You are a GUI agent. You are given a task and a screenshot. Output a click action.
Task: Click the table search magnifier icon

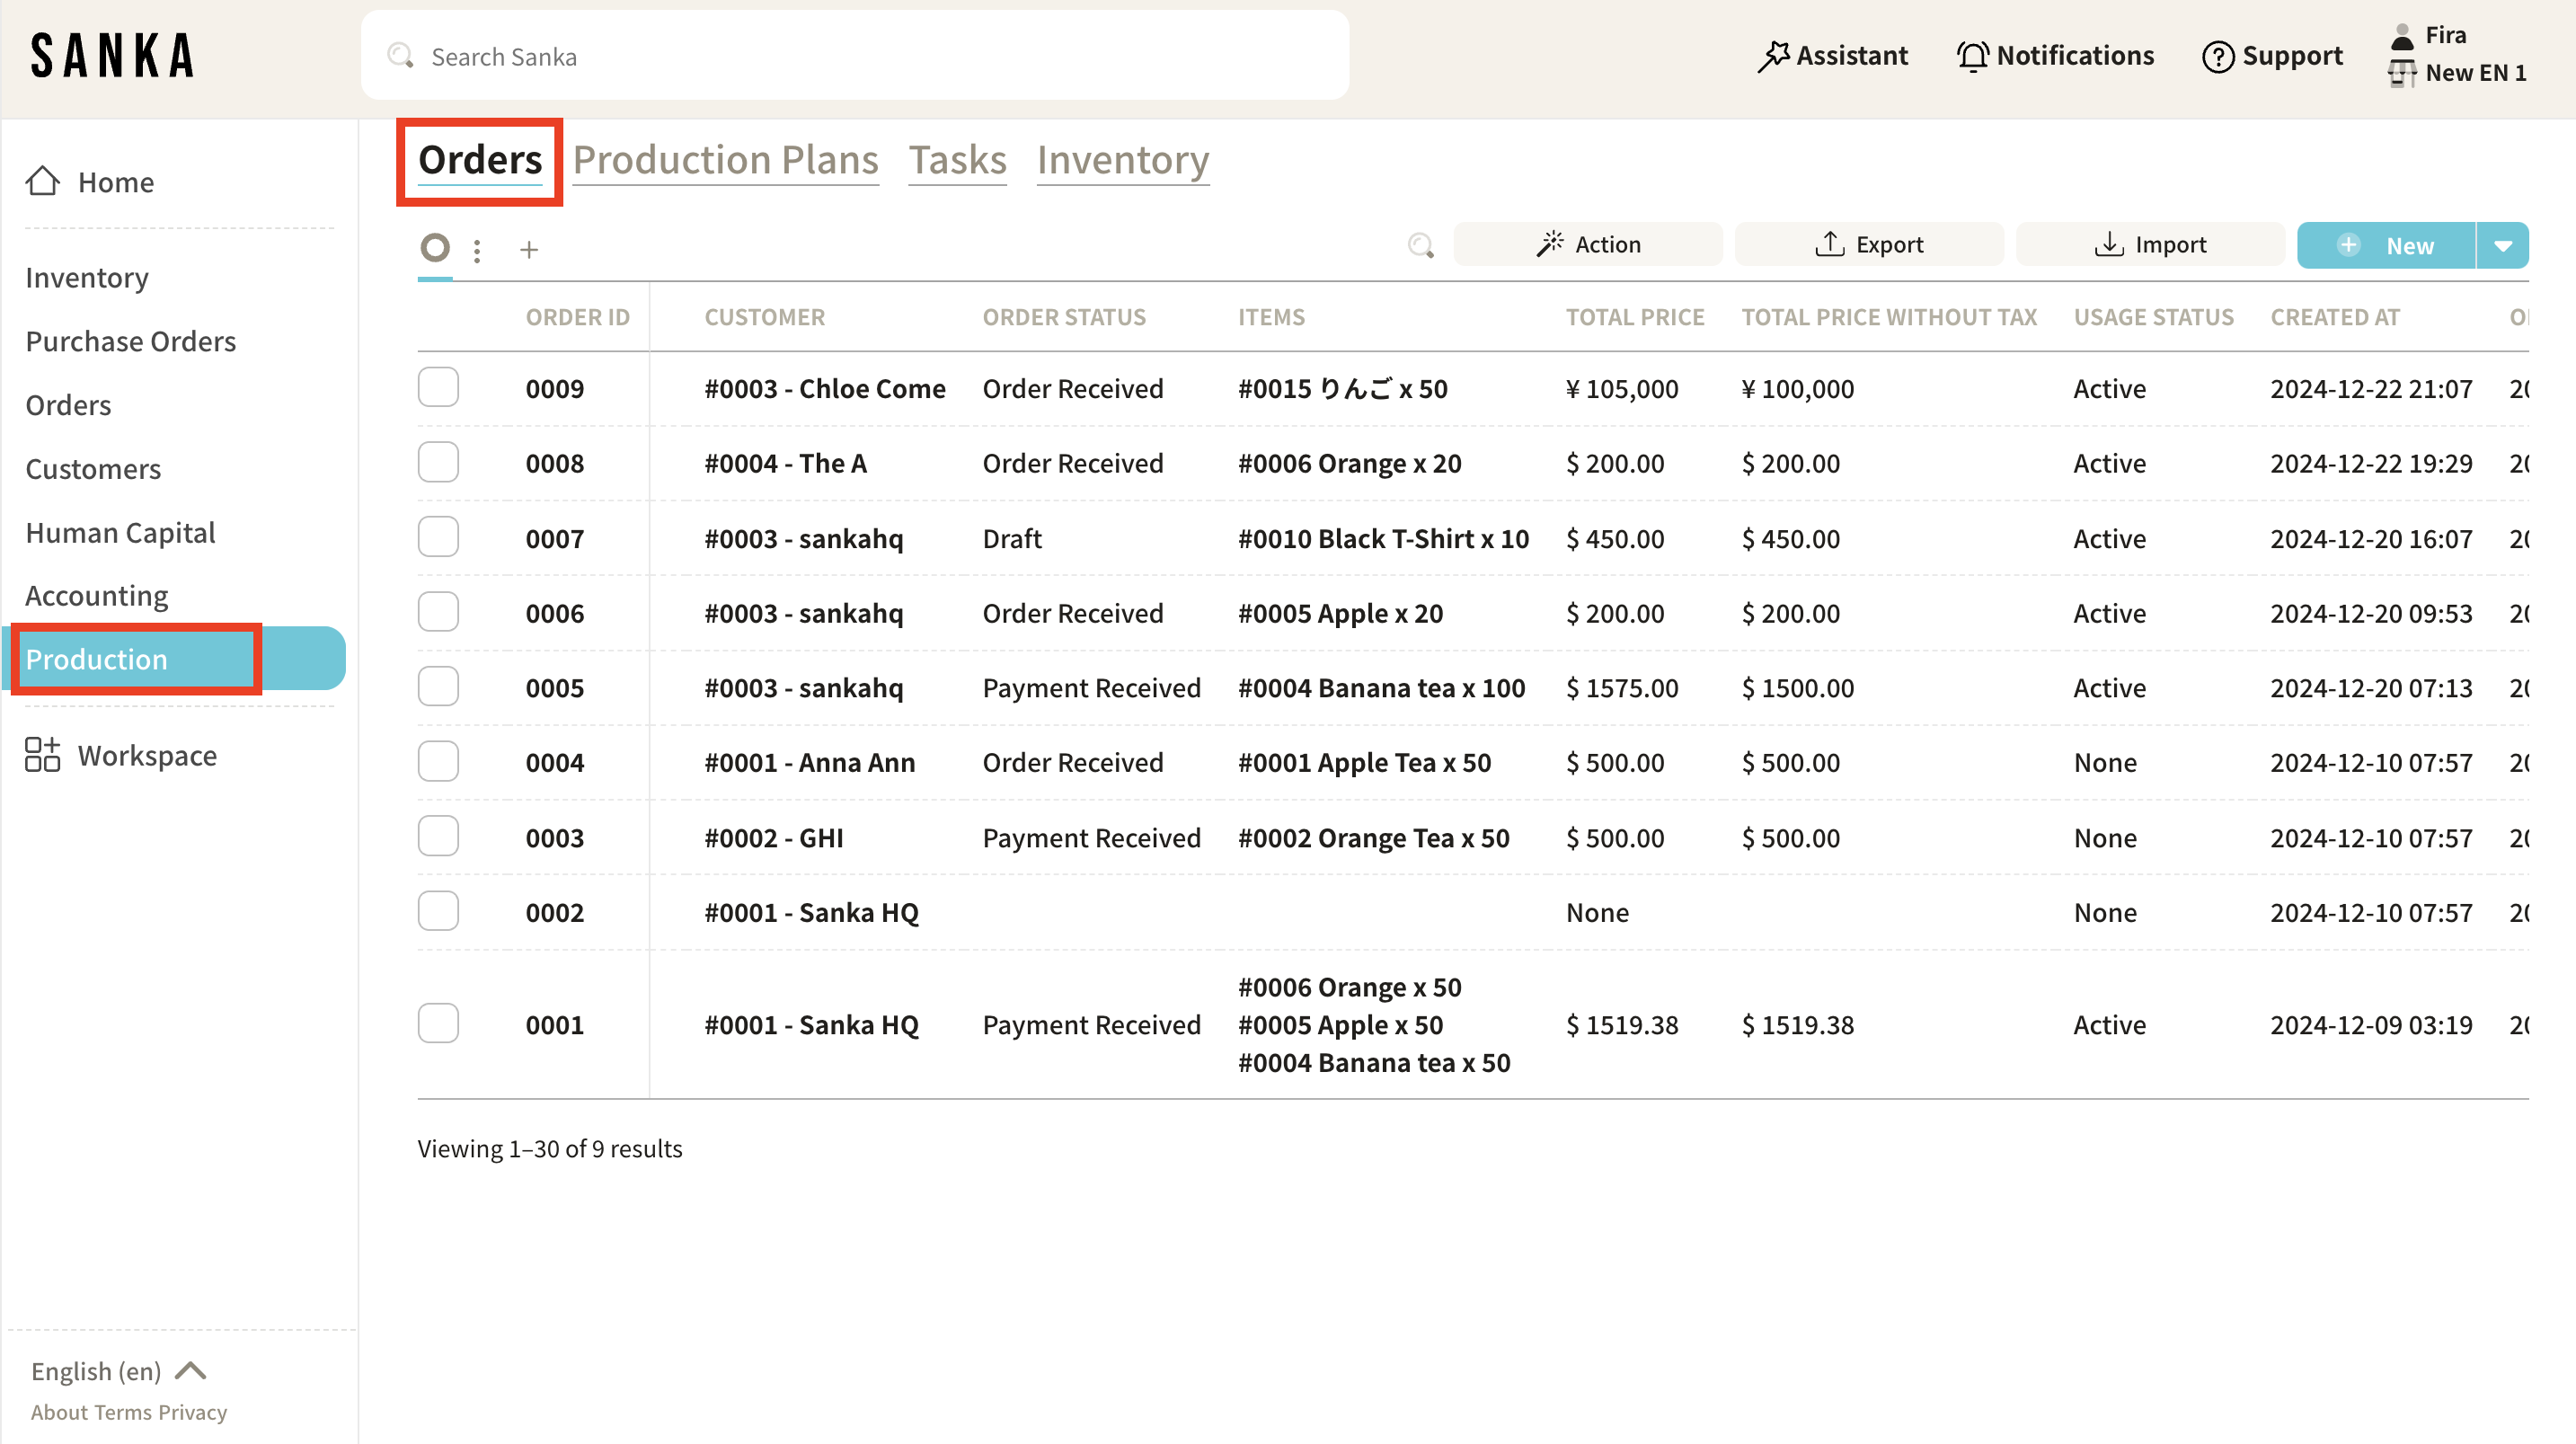pyautogui.click(x=1420, y=245)
